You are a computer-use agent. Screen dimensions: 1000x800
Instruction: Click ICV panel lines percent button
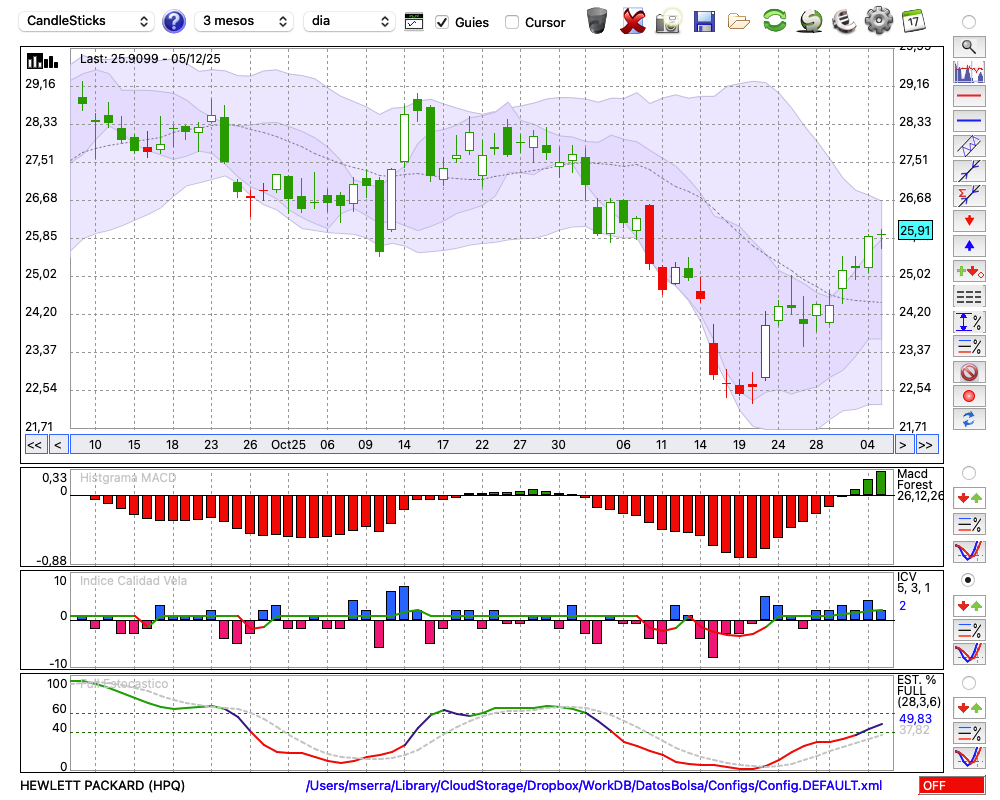969,630
